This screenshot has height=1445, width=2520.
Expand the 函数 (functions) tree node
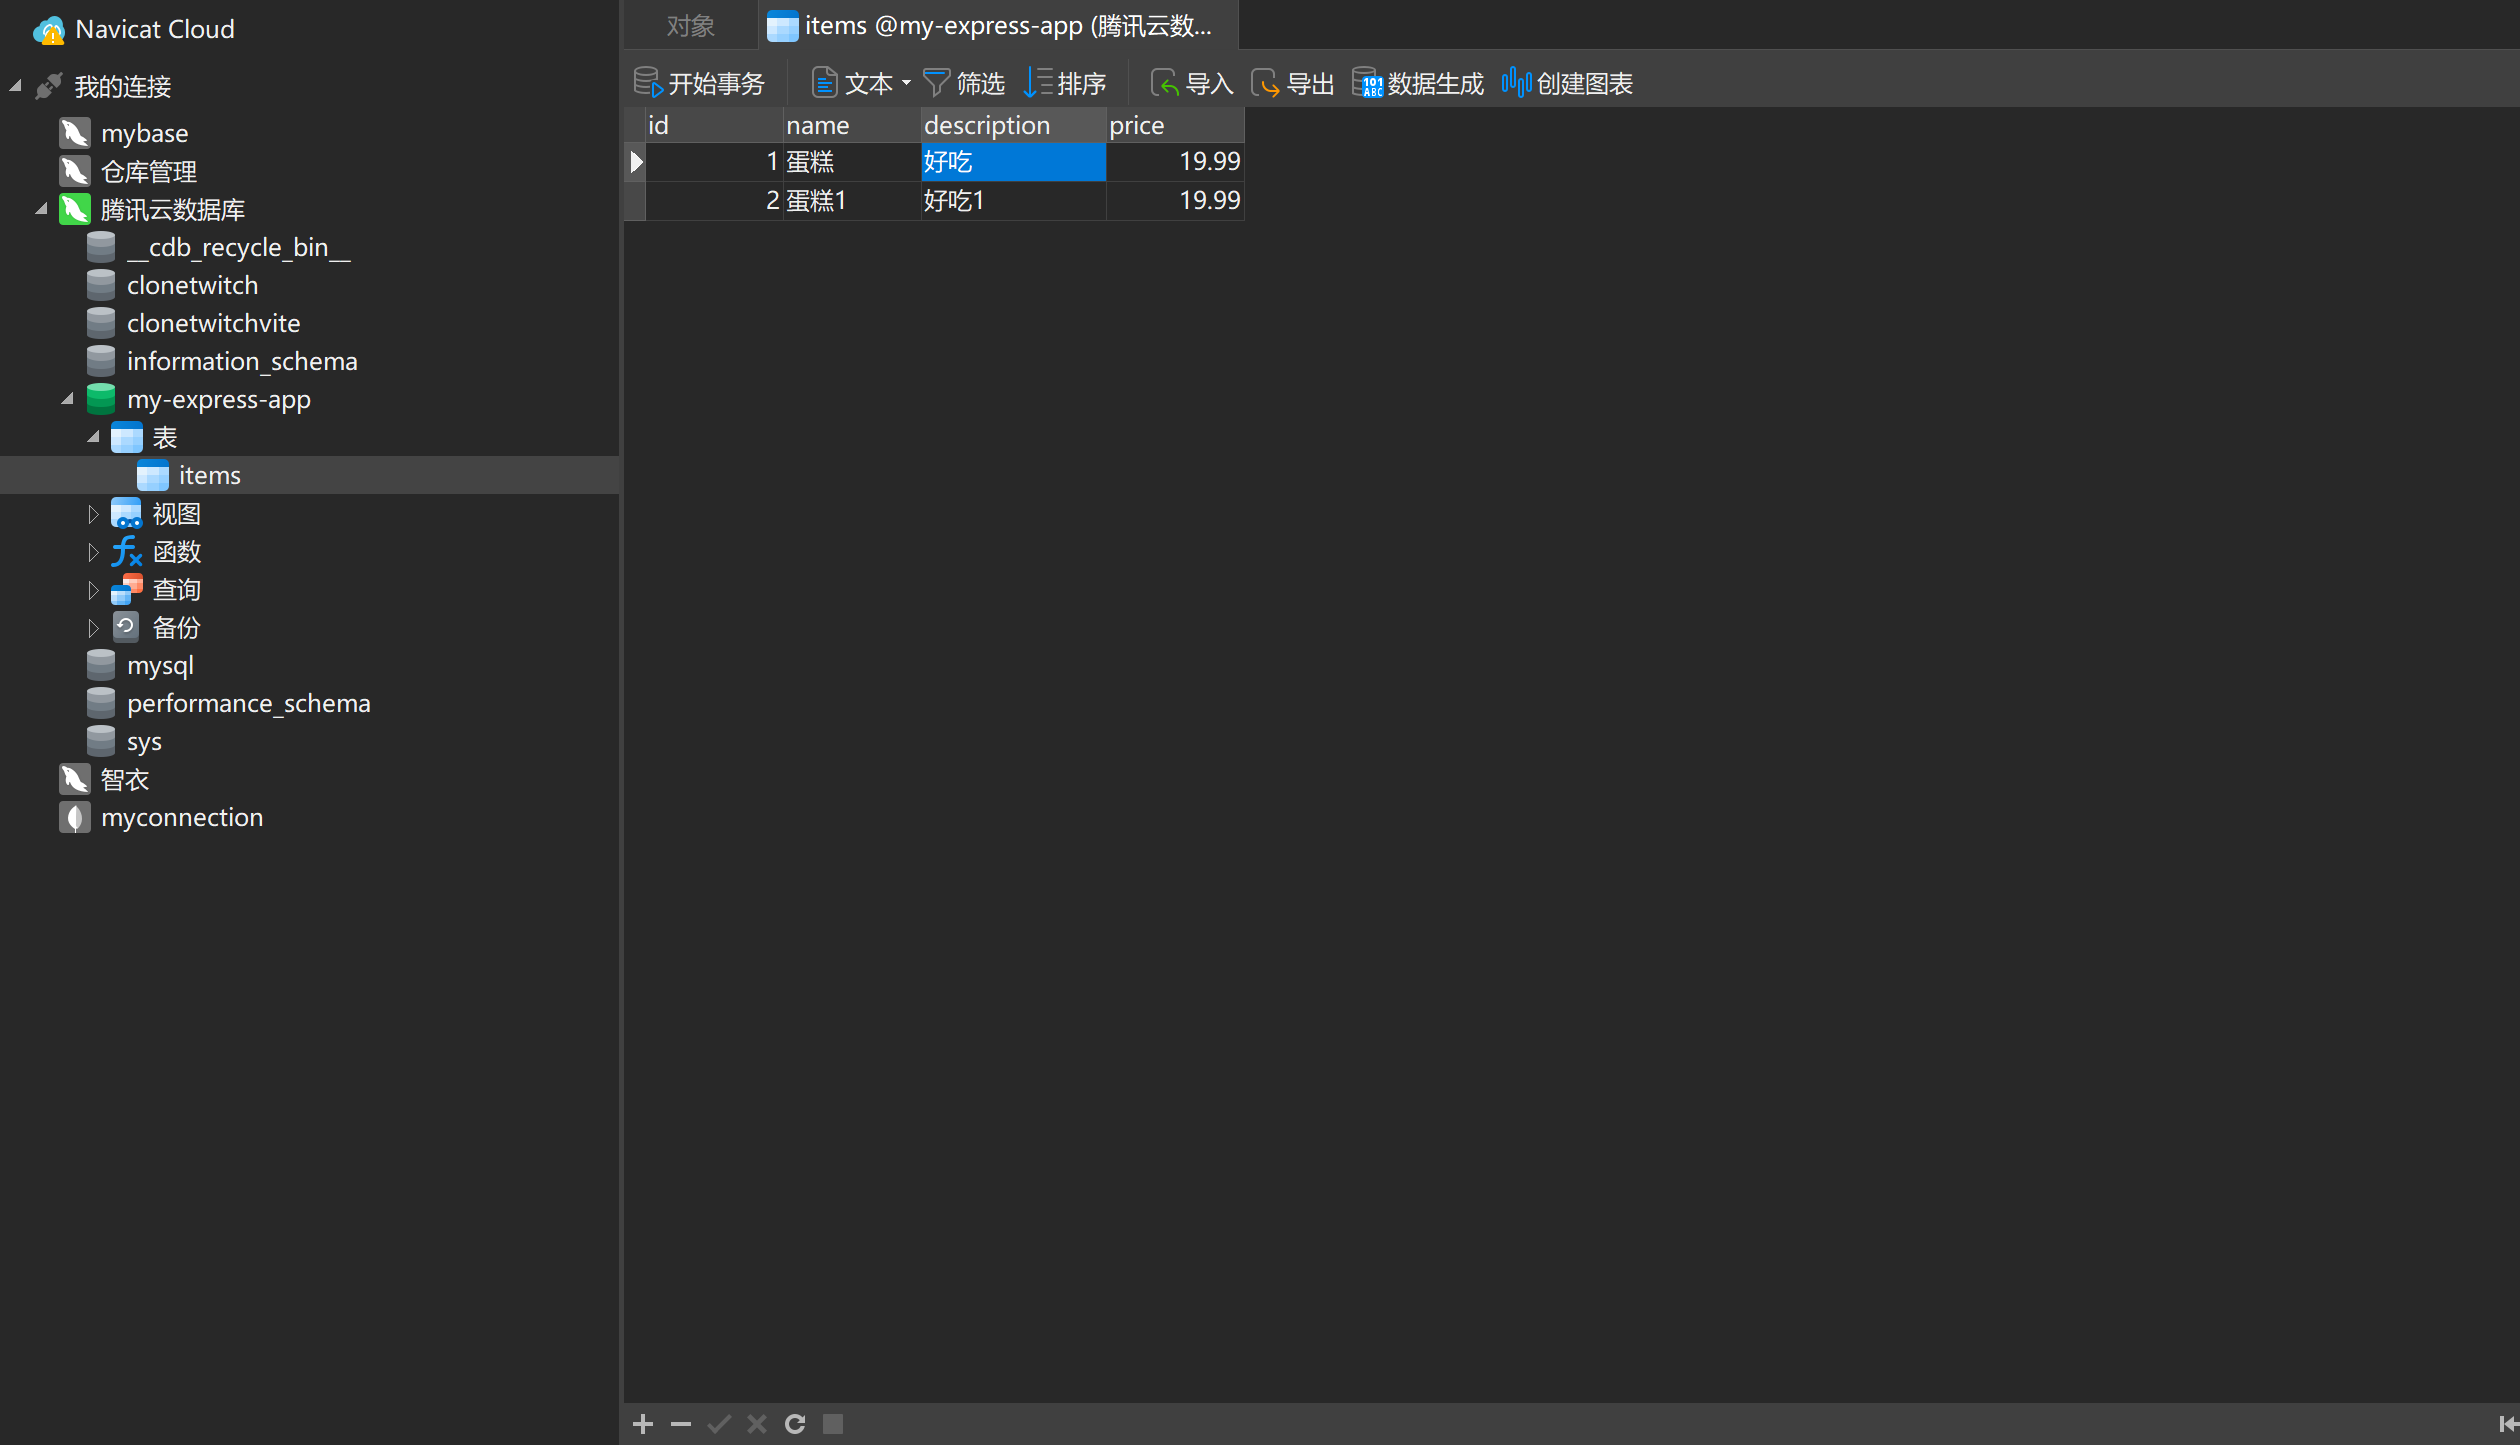pos(93,552)
